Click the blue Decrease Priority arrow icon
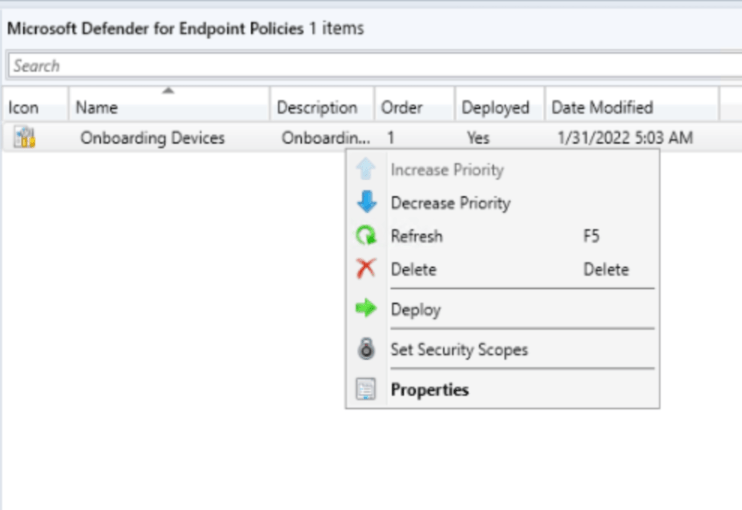 click(x=367, y=203)
